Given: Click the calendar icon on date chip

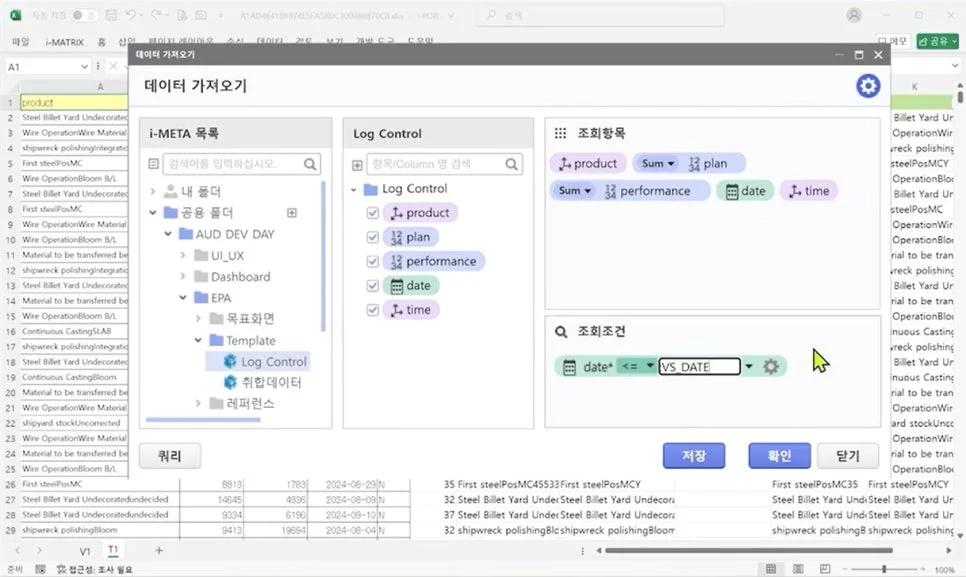Looking at the screenshot, I should pos(732,191).
